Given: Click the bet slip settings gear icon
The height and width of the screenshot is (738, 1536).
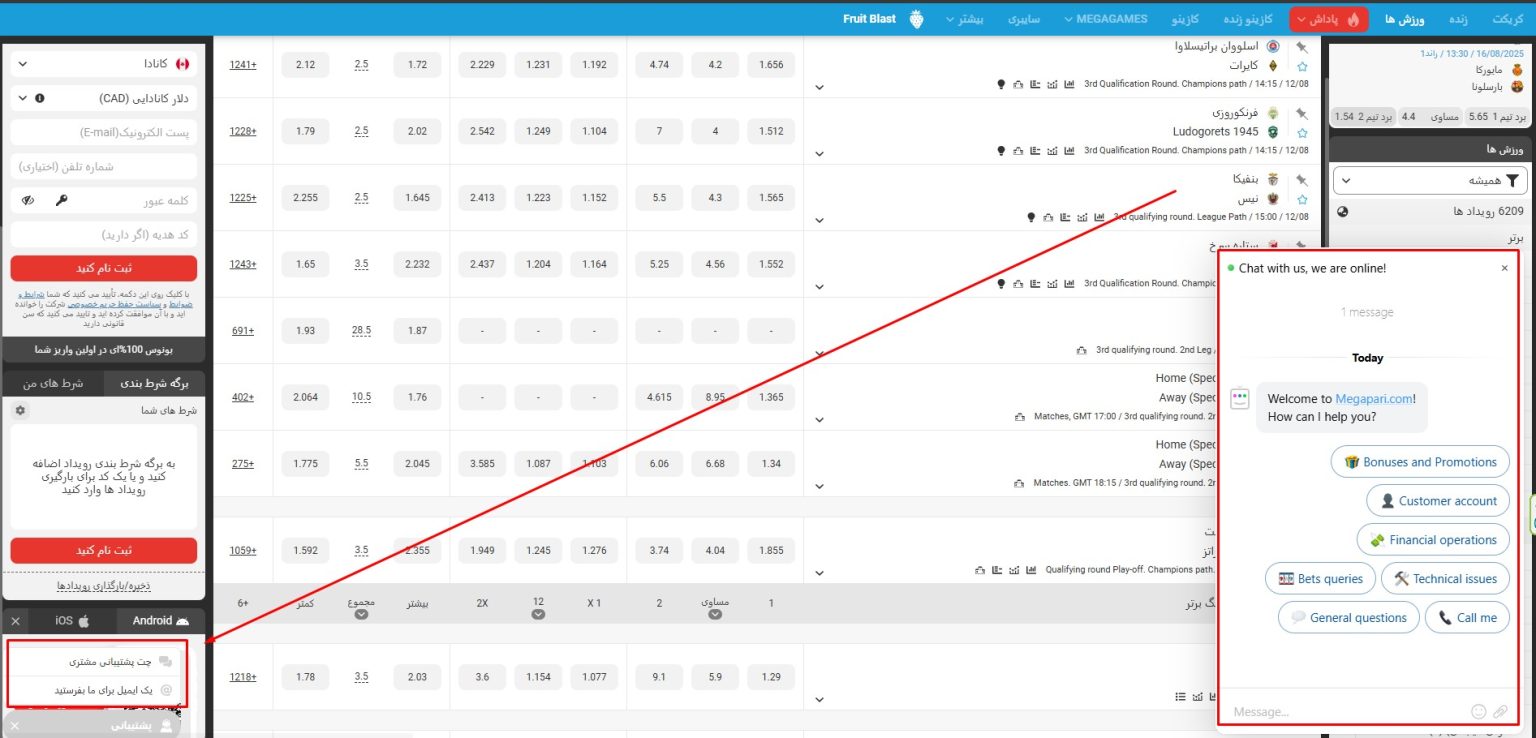Looking at the screenshot, I should click(21, 411).
